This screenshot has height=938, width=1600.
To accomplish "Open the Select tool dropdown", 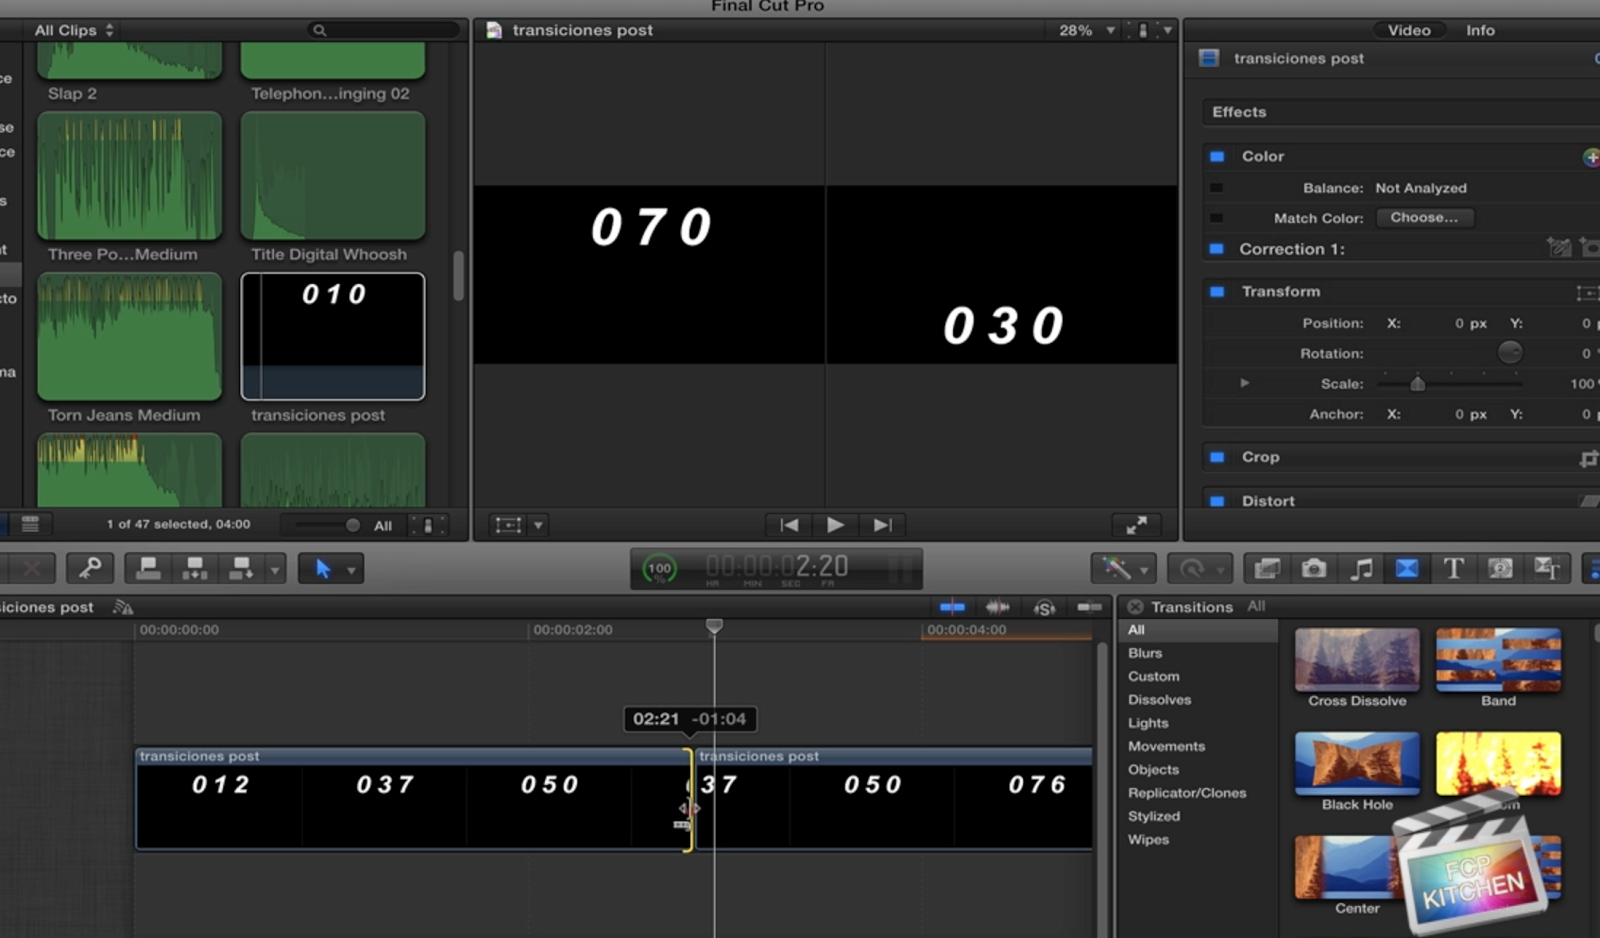I will pos(352,568).
